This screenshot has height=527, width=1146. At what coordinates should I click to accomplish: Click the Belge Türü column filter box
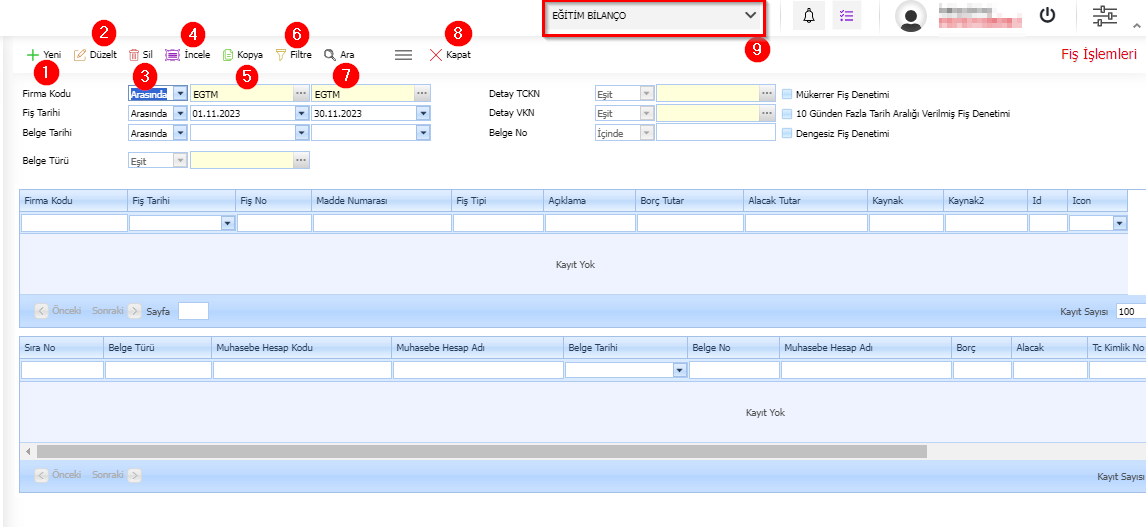point(159,371)
